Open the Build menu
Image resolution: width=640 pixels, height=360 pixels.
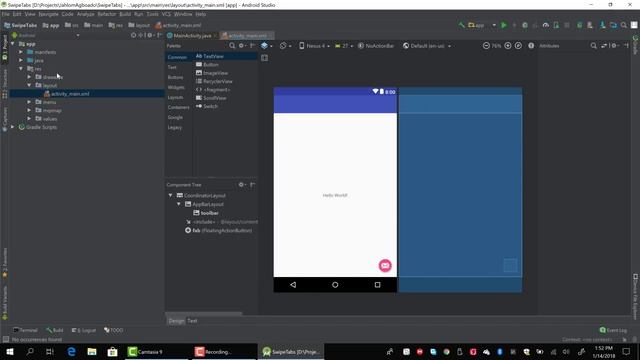(125, 14)
